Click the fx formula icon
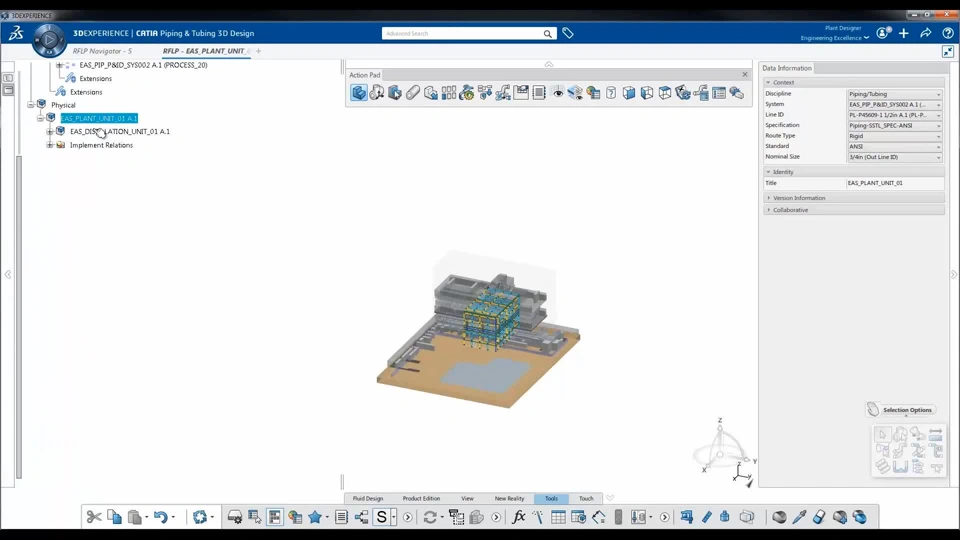Screen dimensions: 960x540 pyautogui.click(x=519, y=517)
